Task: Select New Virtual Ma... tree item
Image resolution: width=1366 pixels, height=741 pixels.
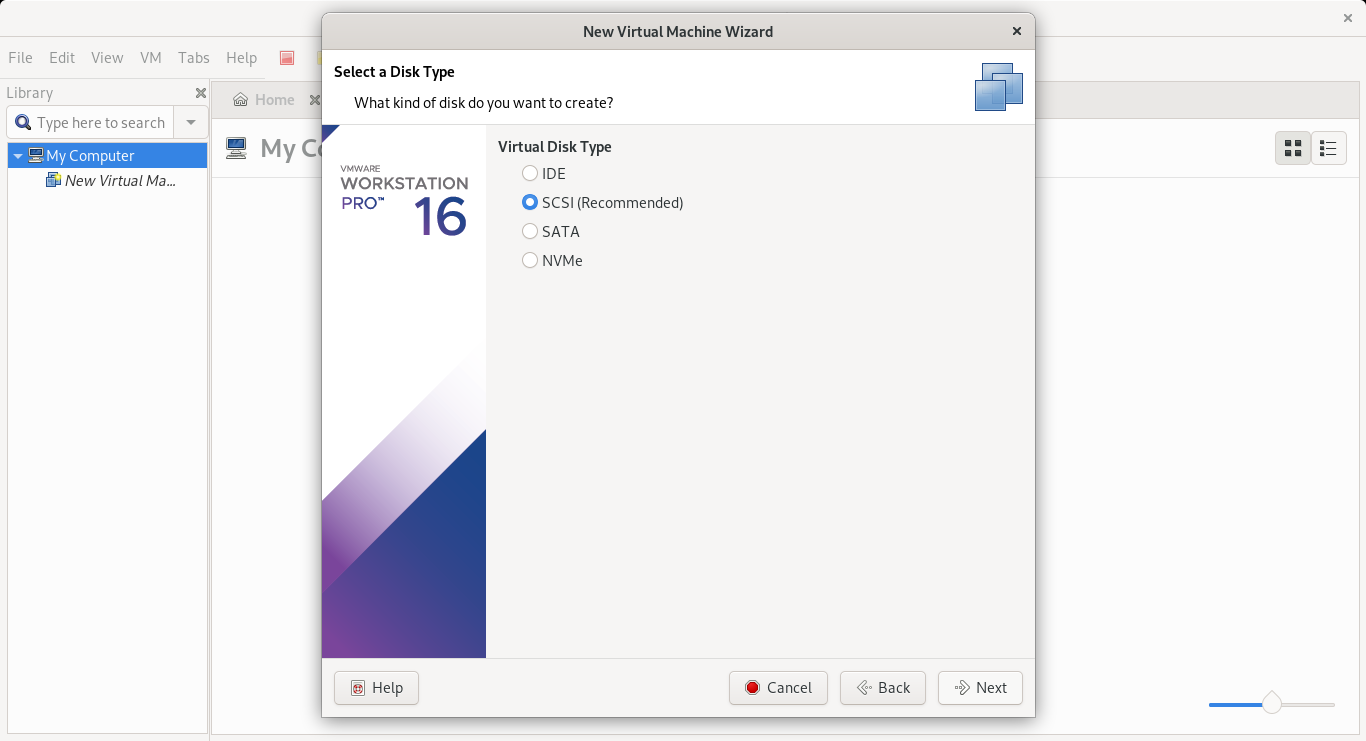Action: click(x=120, y=181)
